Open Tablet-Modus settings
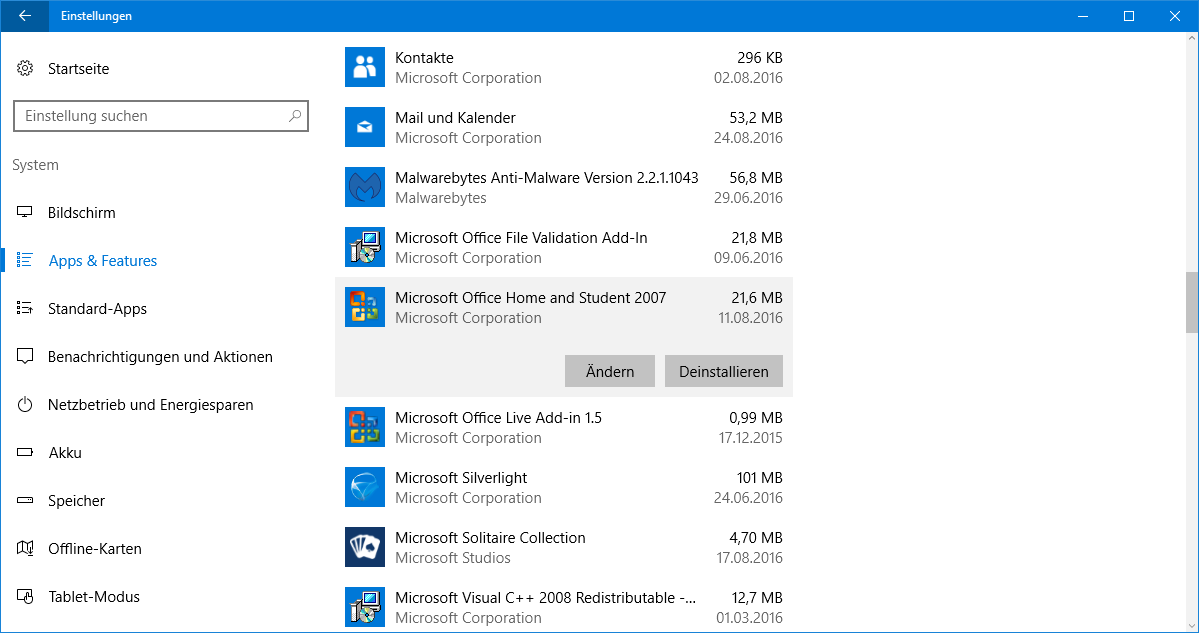This screenshot has width=1199, height=633. (x=94, y=597)
